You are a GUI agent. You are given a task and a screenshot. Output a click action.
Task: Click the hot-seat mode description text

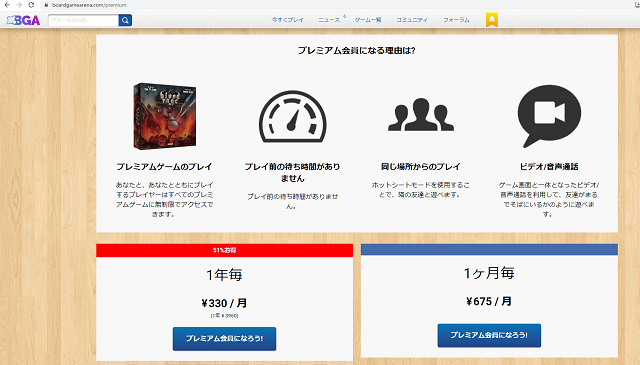tap(421, 190)
